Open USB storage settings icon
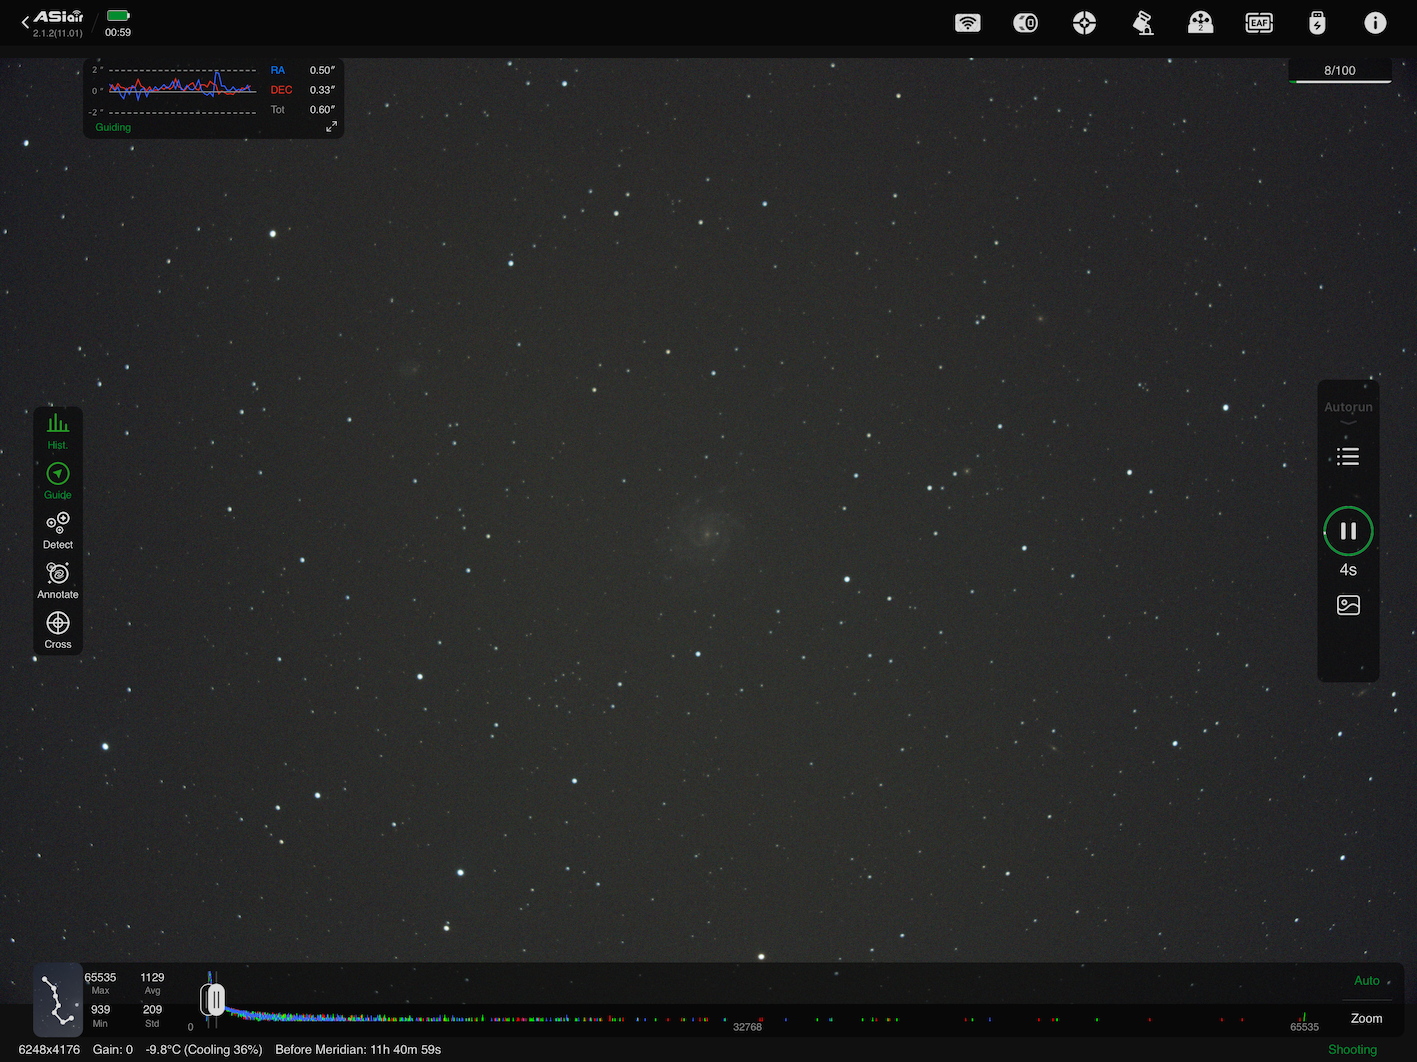This screenshot has height=1062, width=1417. pos(1317,23)
